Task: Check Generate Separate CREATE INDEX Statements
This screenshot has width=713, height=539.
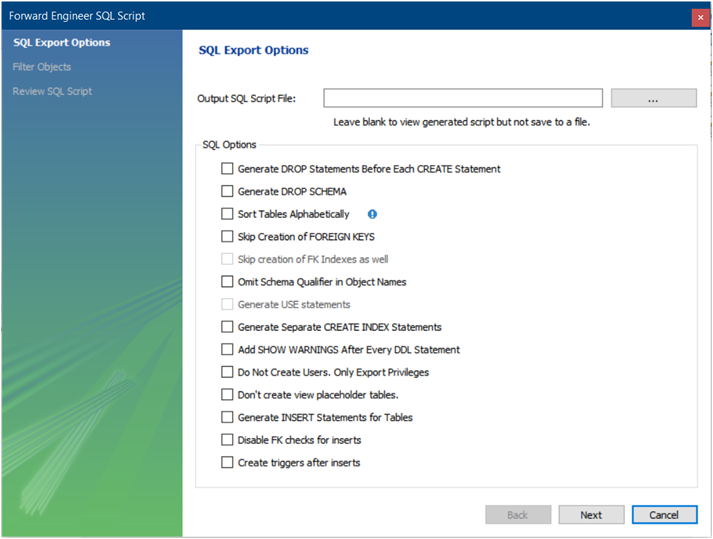Action: click(228, 327)
